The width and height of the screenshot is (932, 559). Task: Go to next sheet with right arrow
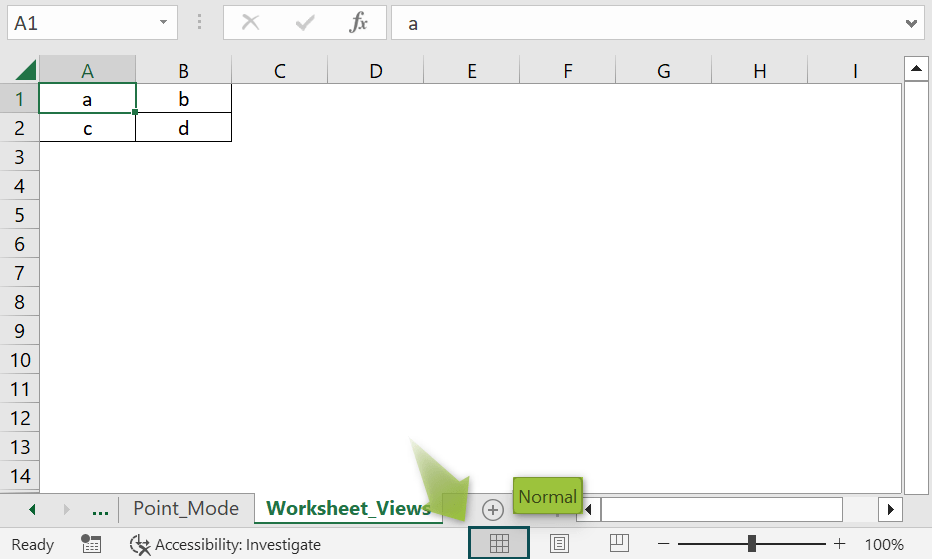[x=66, y=510]
